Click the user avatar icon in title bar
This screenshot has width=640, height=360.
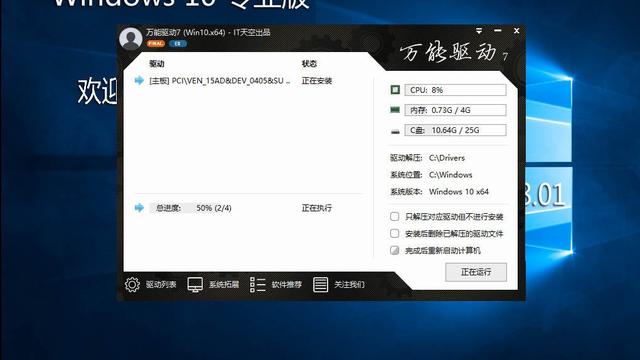131,39
